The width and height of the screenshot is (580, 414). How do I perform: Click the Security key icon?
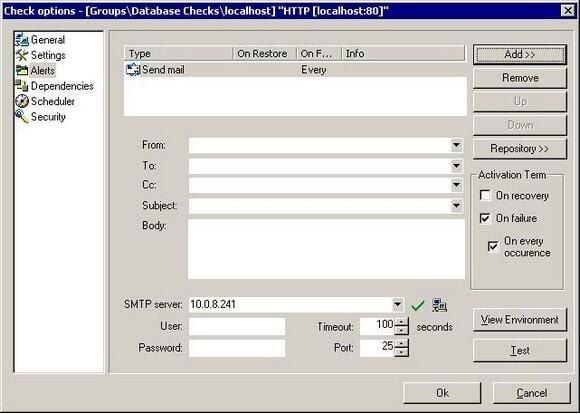22,117
